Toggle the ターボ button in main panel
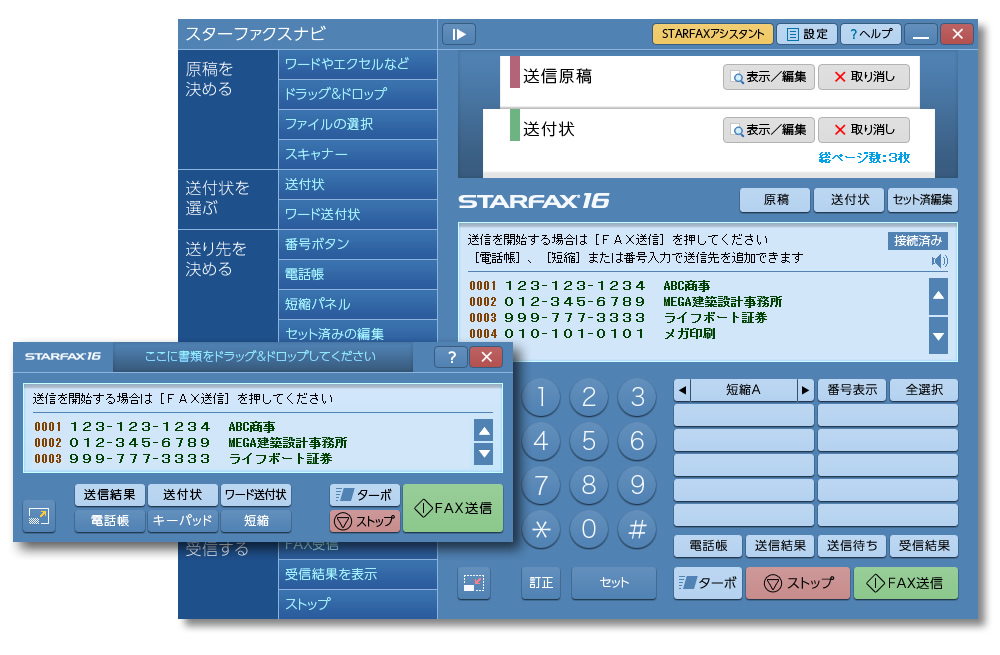 pyautogui.click(x=707, y=583)
